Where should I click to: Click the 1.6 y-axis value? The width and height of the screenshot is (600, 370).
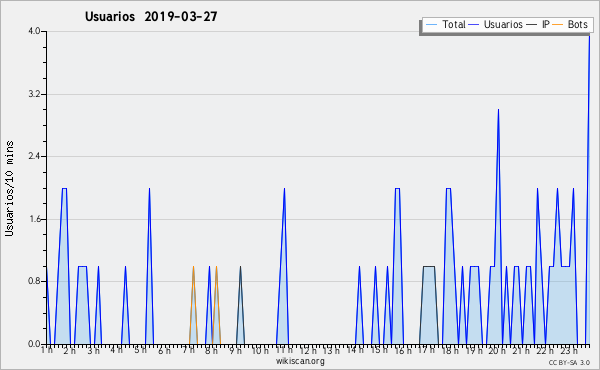pos(34,219)
